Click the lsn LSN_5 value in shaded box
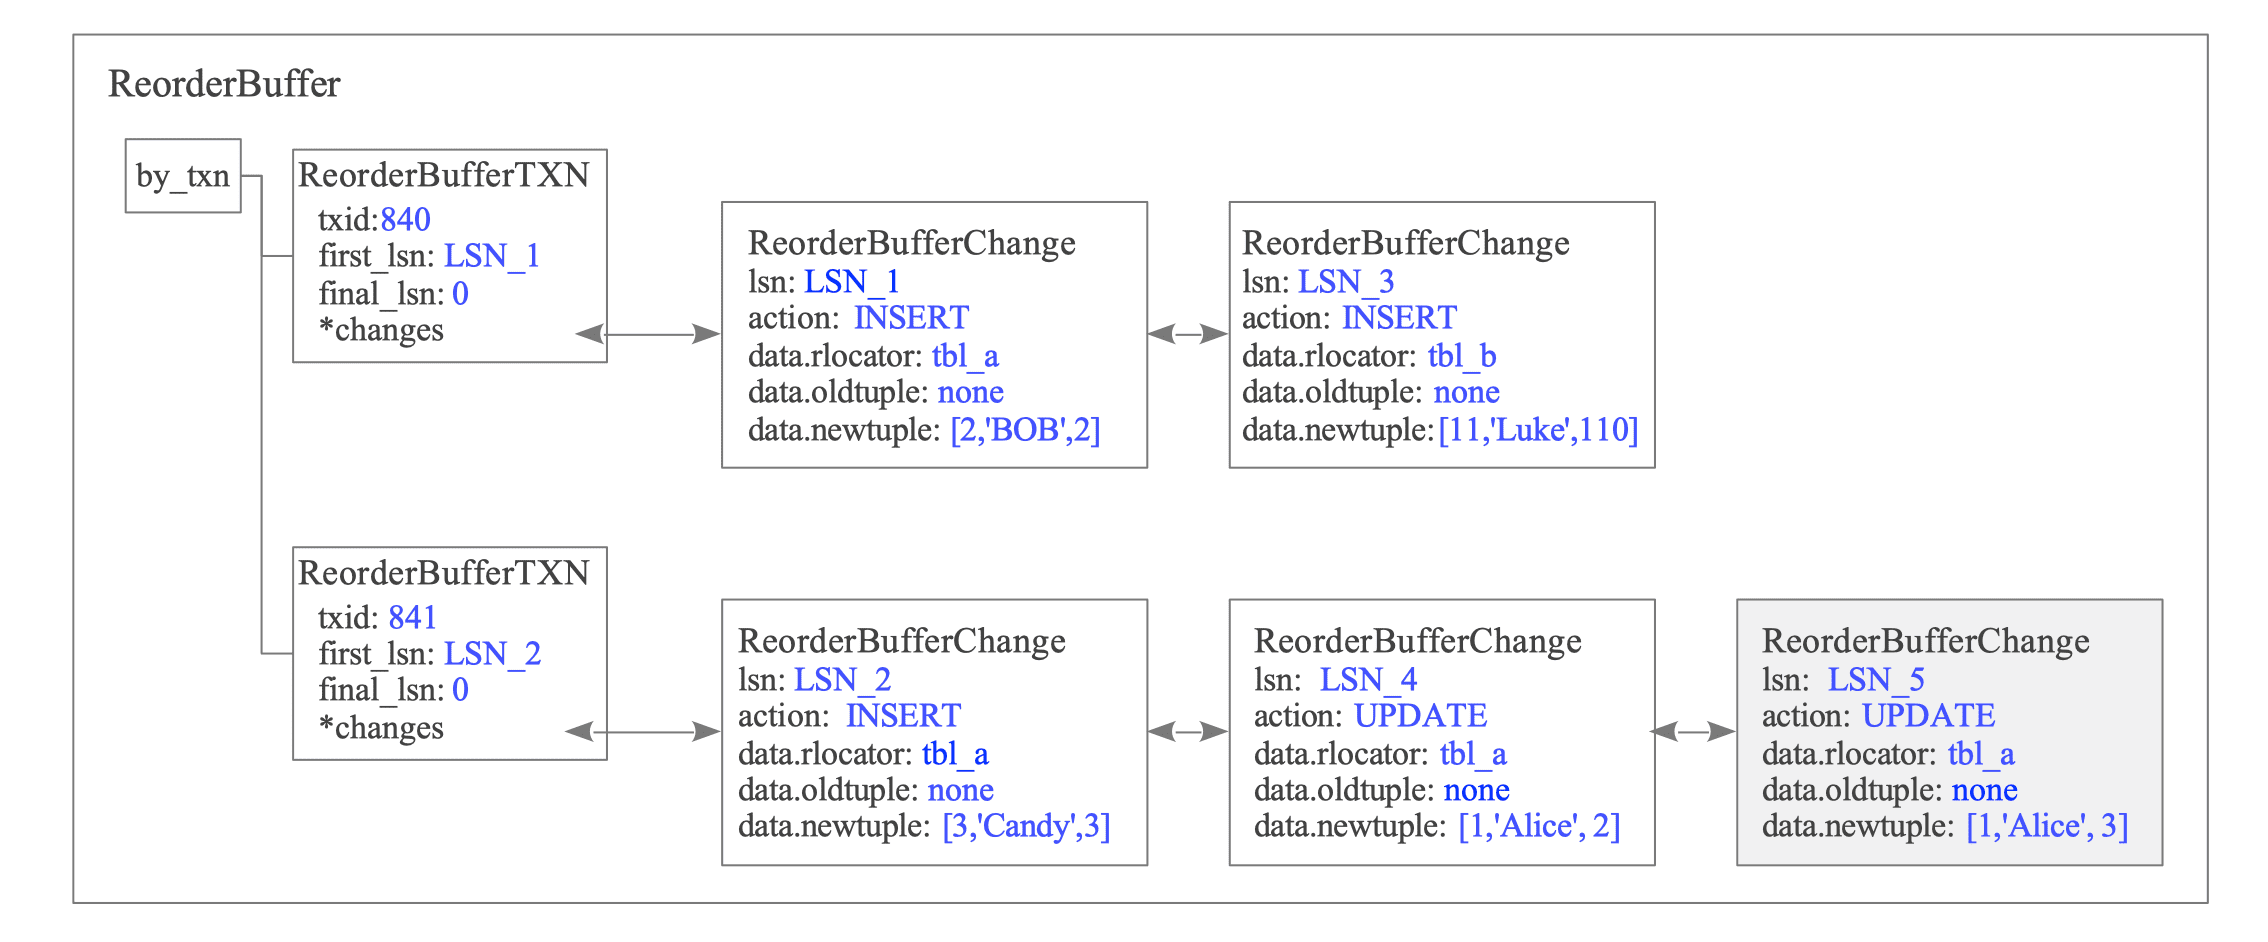This screenshot has height=942, width=2268. pyautogui.click(x=1876, y=680)
